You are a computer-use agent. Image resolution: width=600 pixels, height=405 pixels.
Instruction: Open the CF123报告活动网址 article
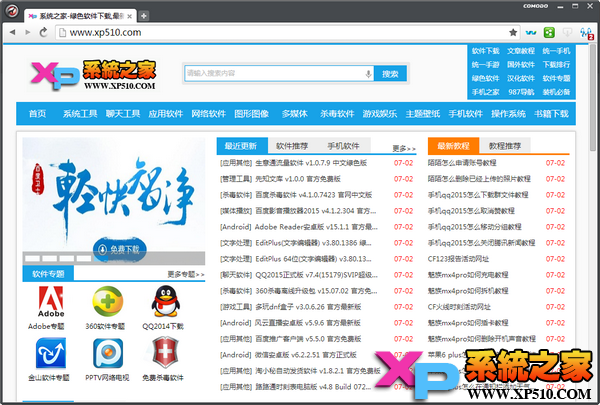pyautogui.click(x=458, y=259)
